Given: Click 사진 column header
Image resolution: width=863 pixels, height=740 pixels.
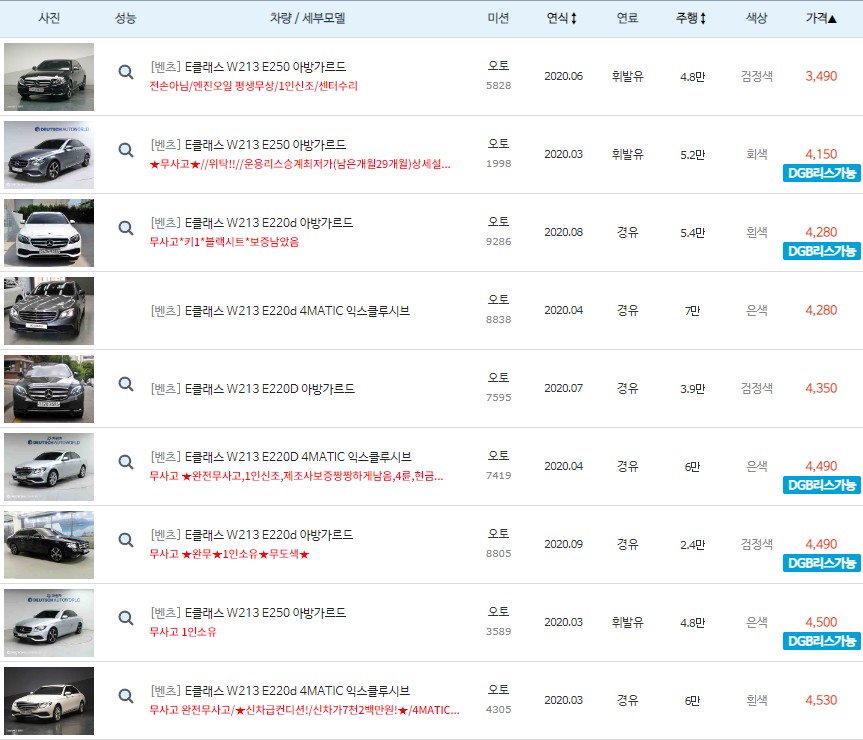Looking at the screenshot, I should click(x=49, y=18).
